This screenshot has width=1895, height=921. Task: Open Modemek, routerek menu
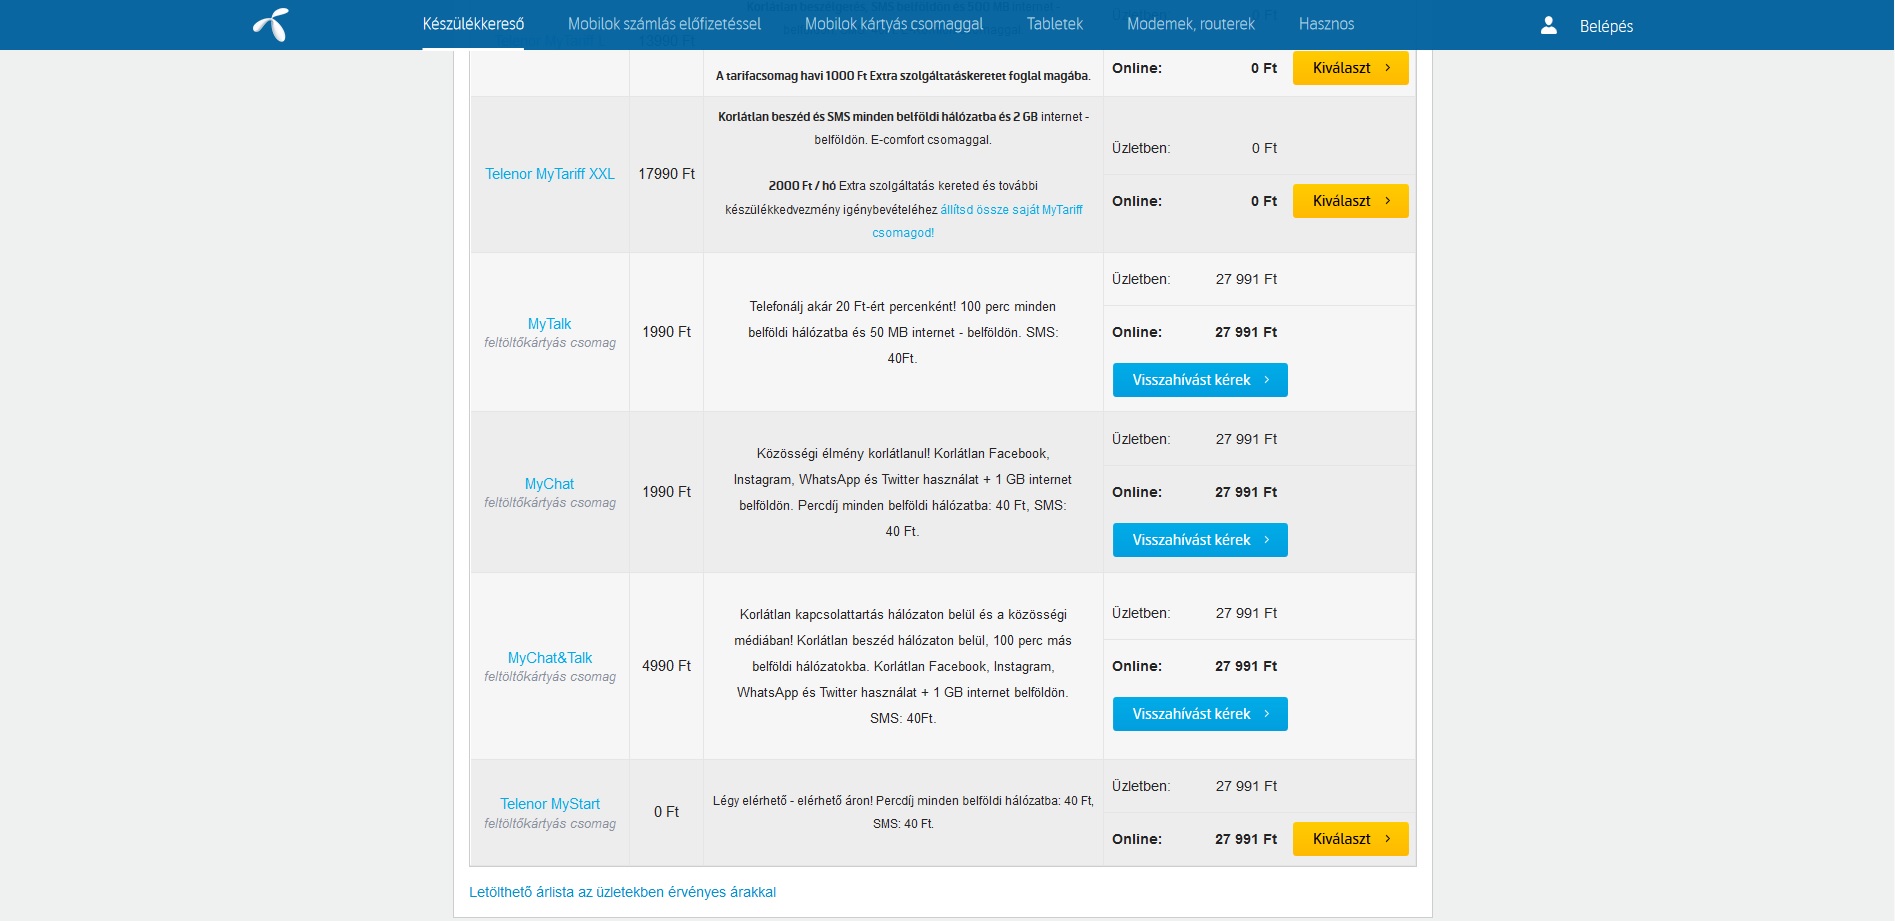(x=1191, y=24)
